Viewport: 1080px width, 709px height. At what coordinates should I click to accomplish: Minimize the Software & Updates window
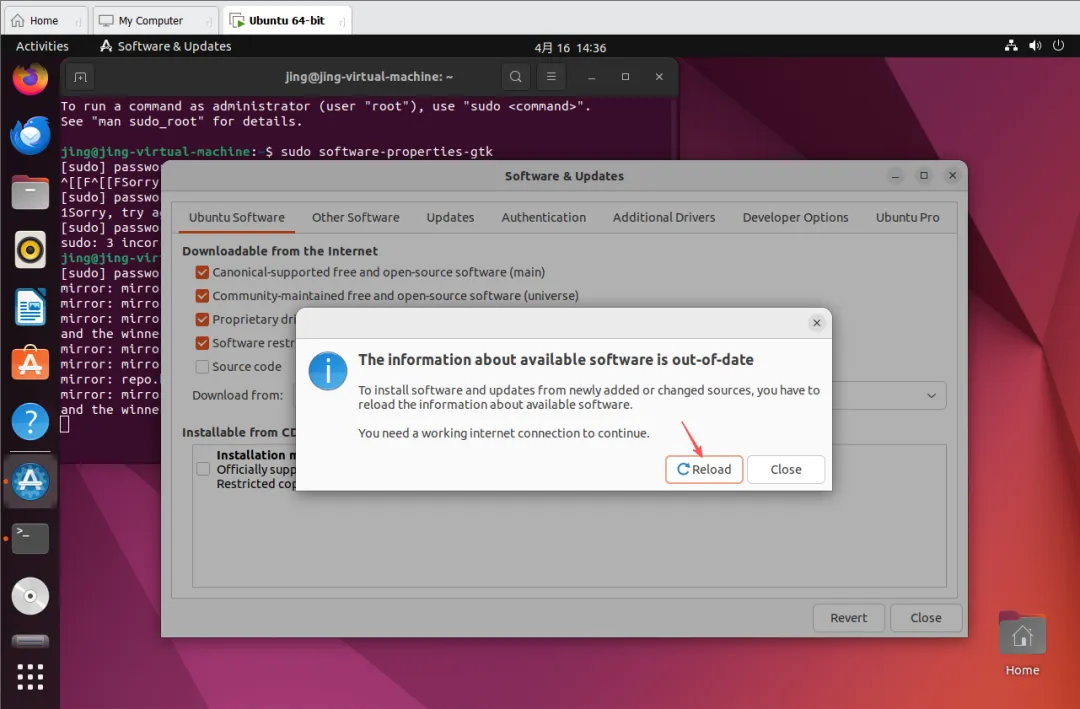(x=895, y=176)
